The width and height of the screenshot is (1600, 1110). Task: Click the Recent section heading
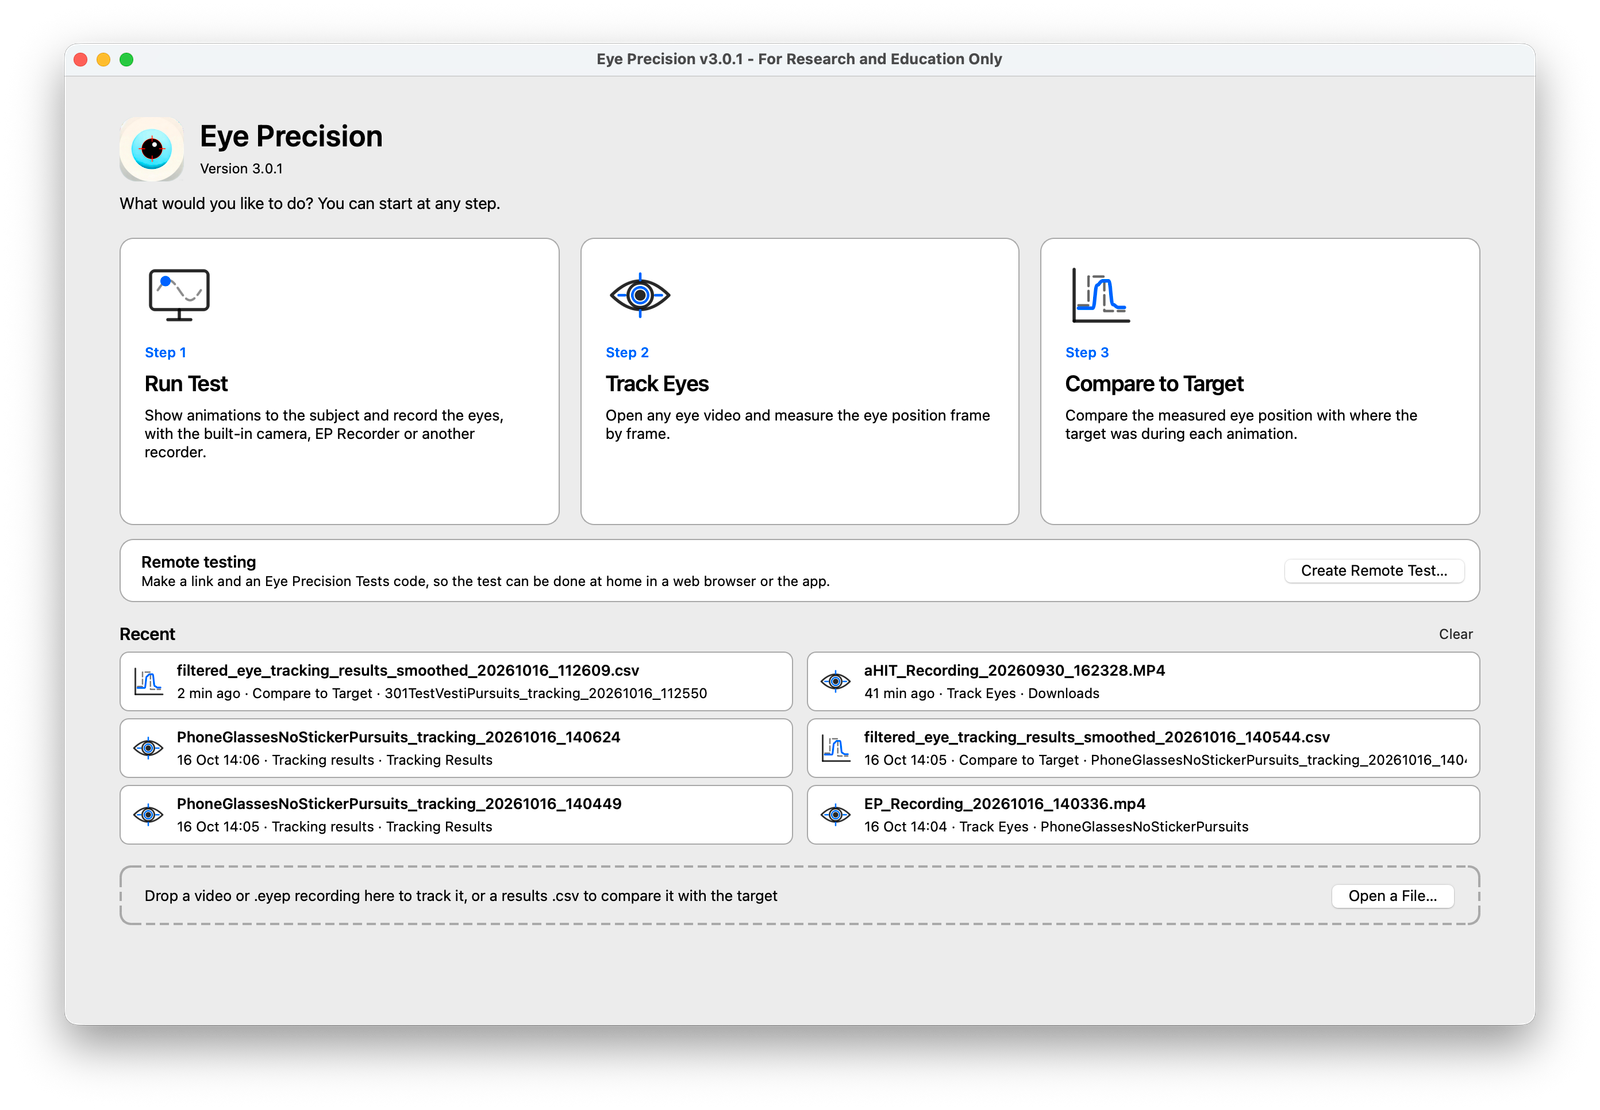[147, 634]
